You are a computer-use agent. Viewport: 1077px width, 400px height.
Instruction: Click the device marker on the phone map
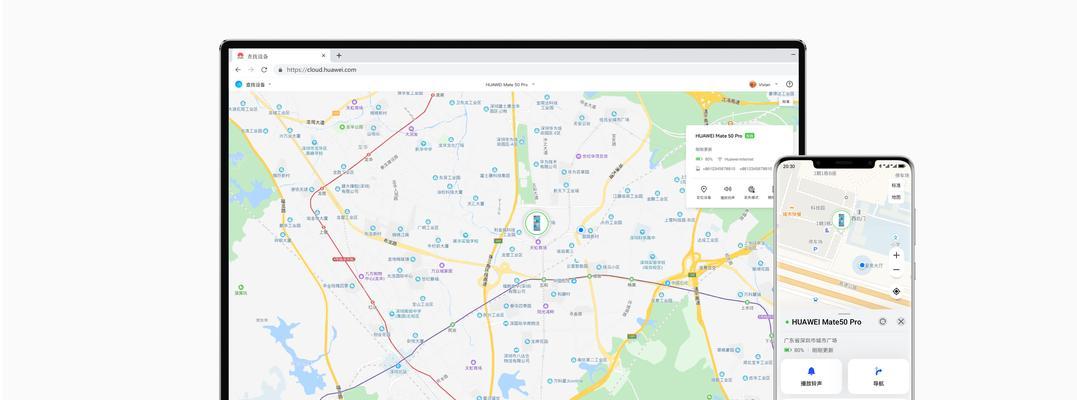(x=840, y=220)
